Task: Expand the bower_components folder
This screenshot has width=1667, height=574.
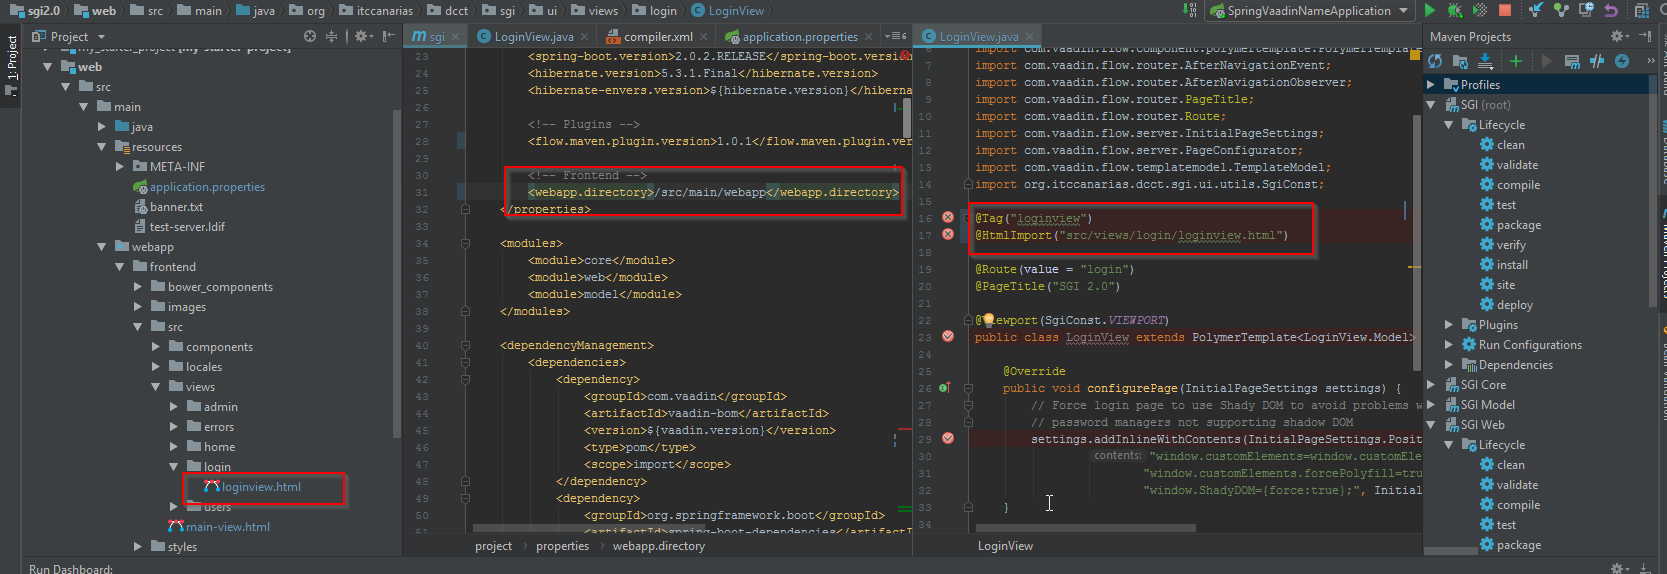Action: pyautogui.click(x=138, y=287)
